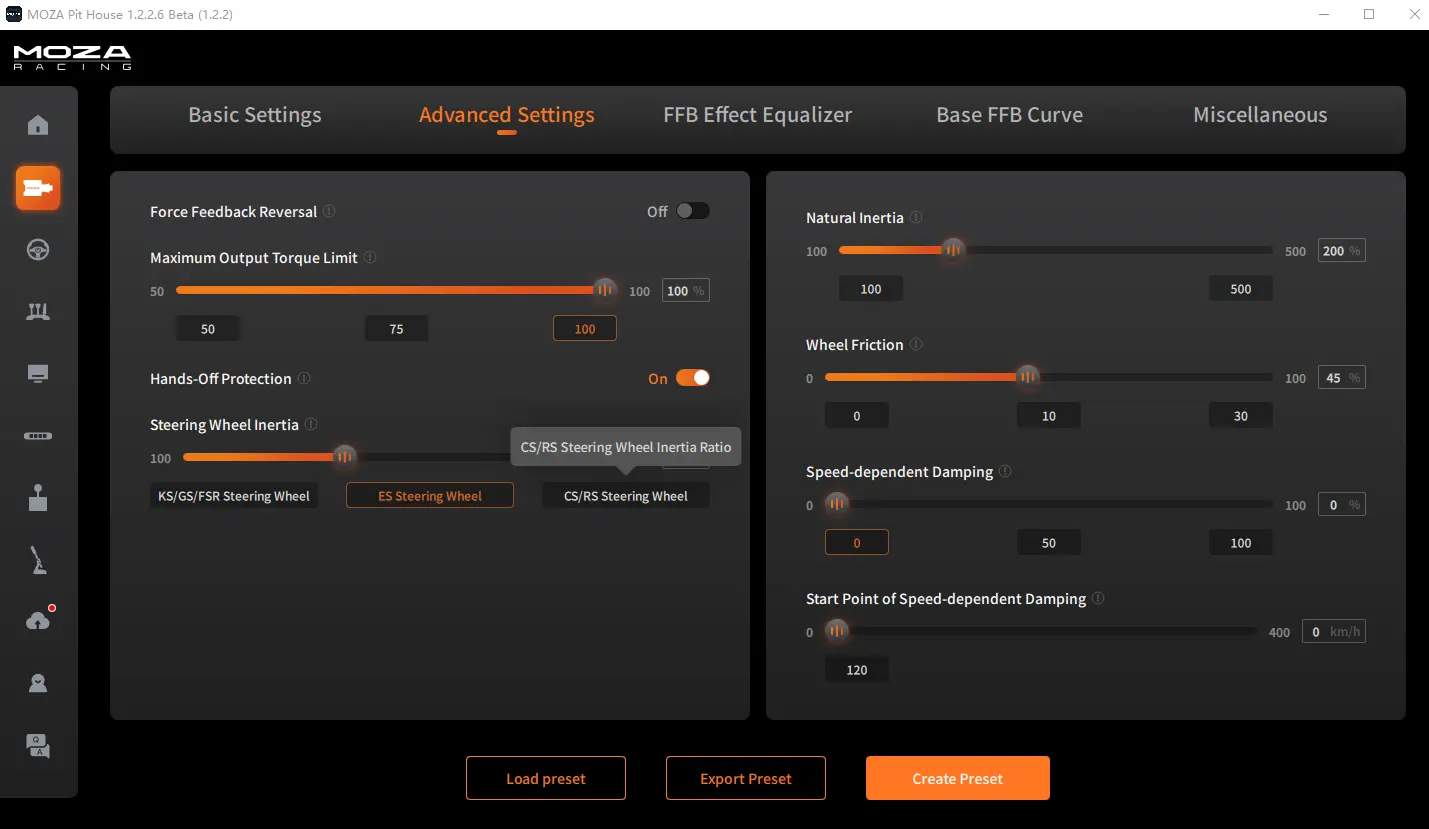Viewport: 1429px width, 829px height.
Task: Click info icon beside Maximum Output Torque Limit
Action: tap(370, 258)
